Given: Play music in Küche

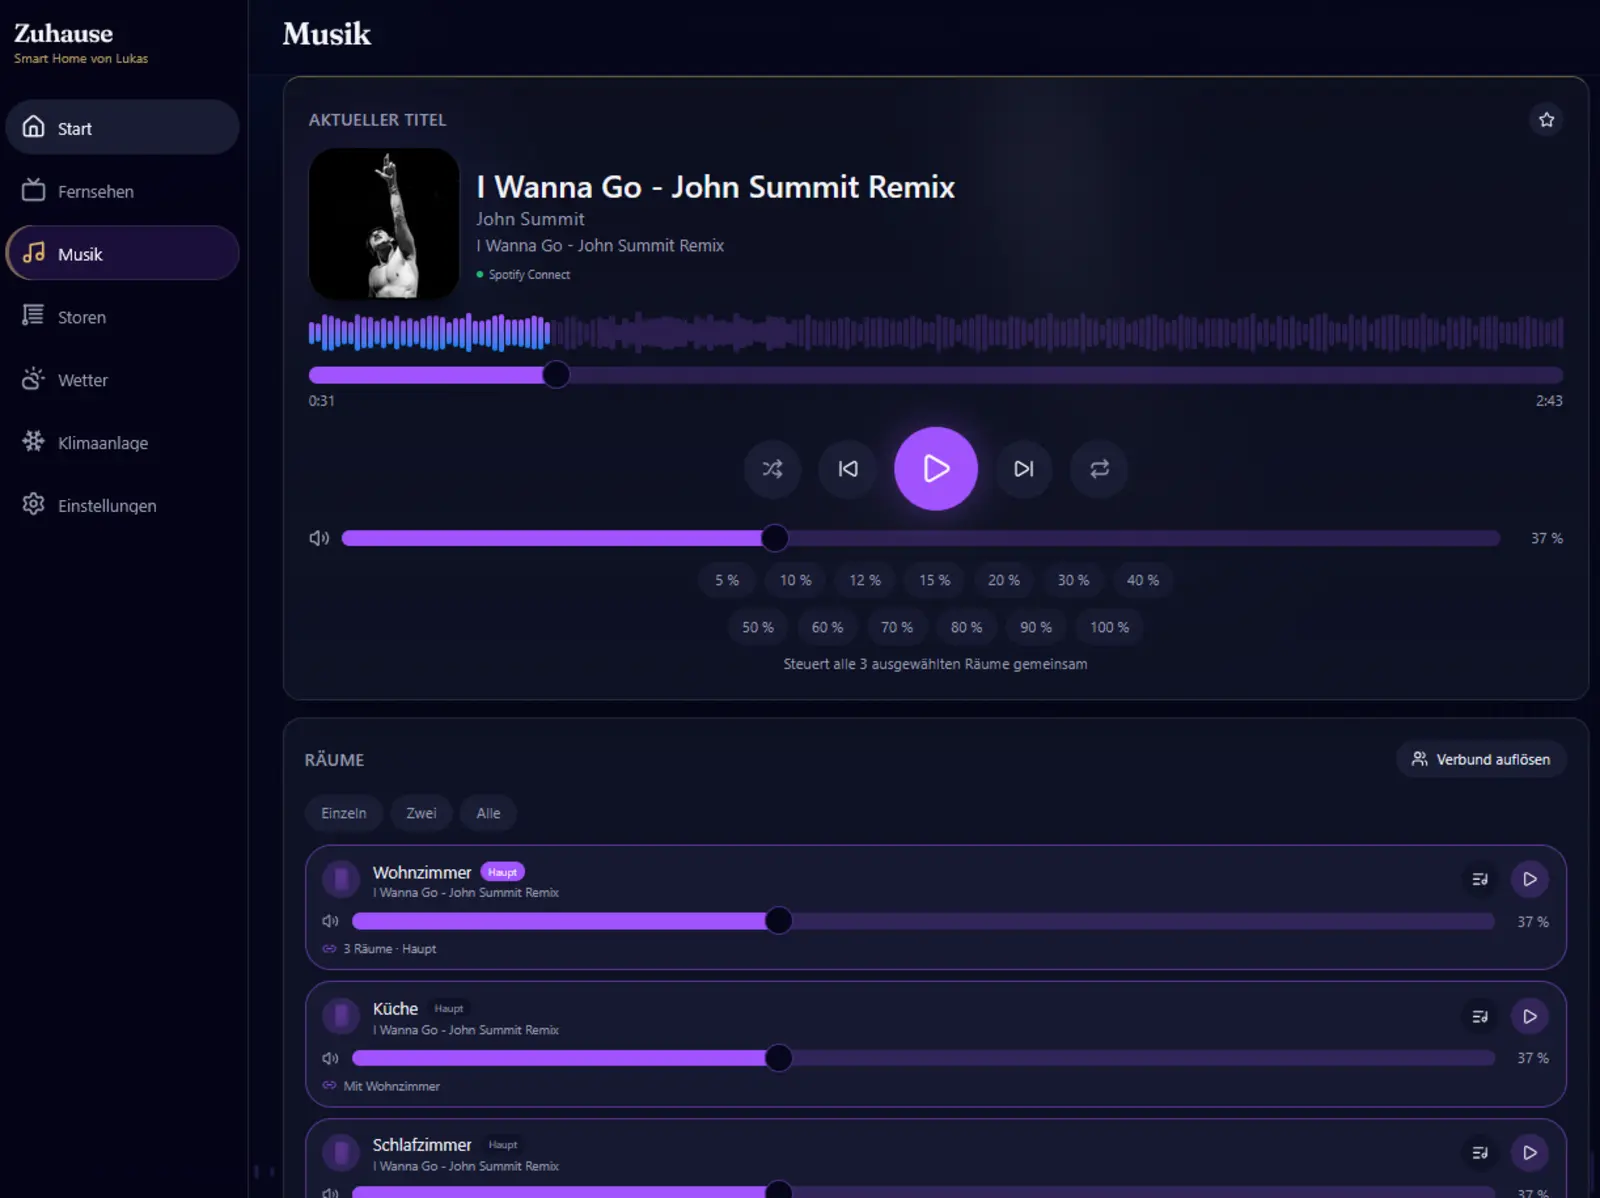Looking at the screenshot, I should [1530, 1016].
